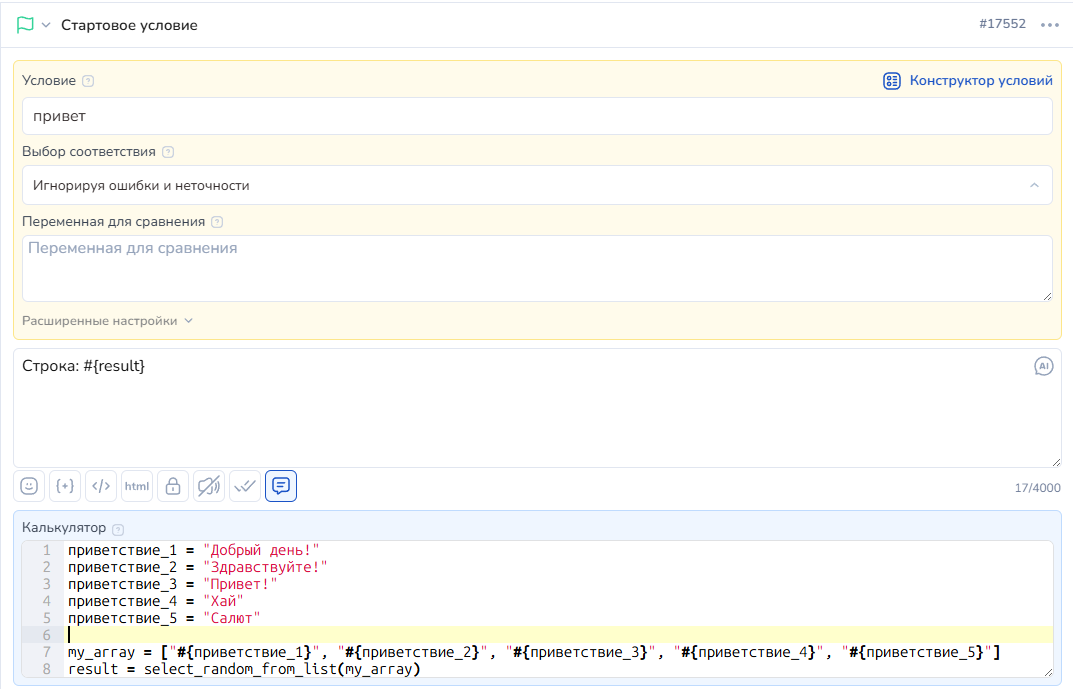1073x689 pixels.
Task: Click line 6 in the calculator code editor
Action: tap(500, 634)
